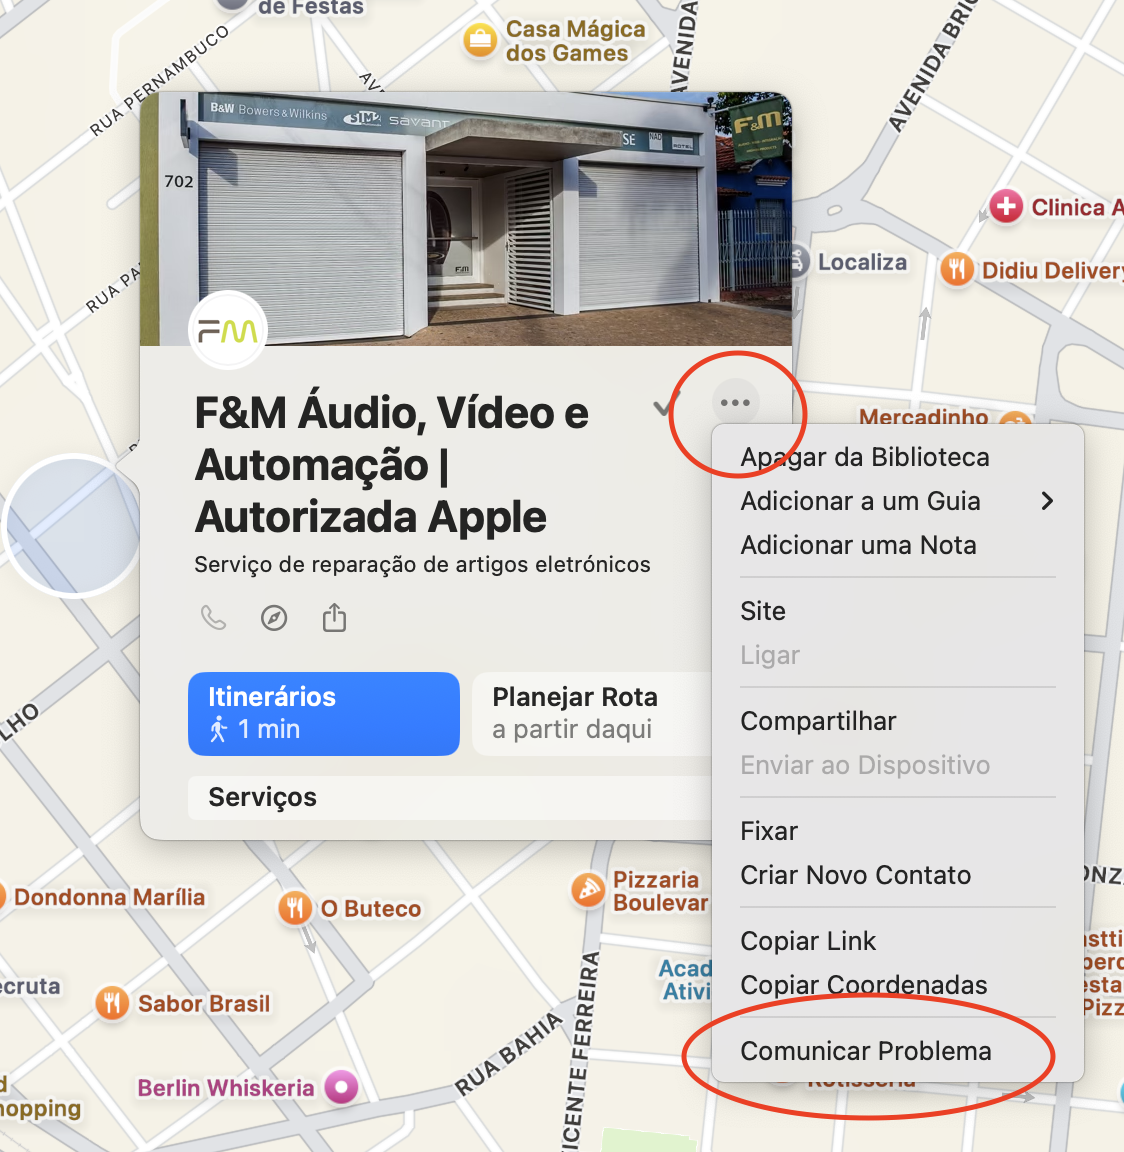Click the share icon below description
The image size is (1124, 1152).
point(334,617)
